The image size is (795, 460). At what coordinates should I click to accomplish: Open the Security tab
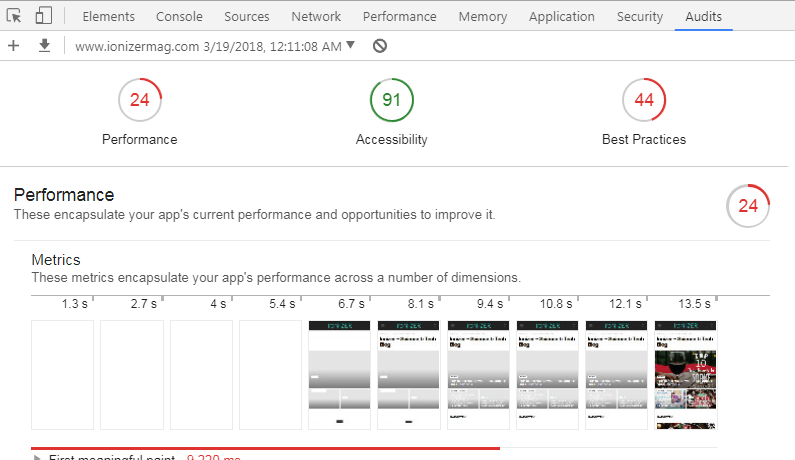click(640, 16)
